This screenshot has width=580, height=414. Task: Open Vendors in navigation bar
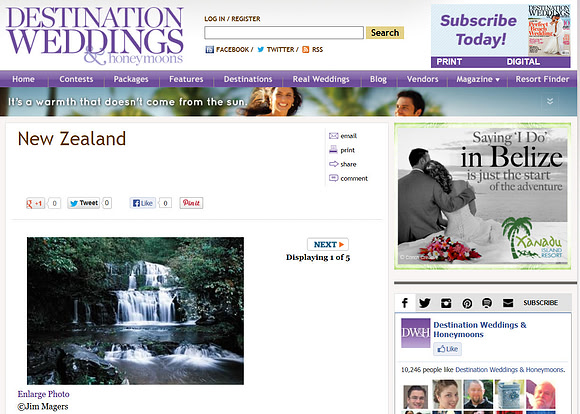422,79
